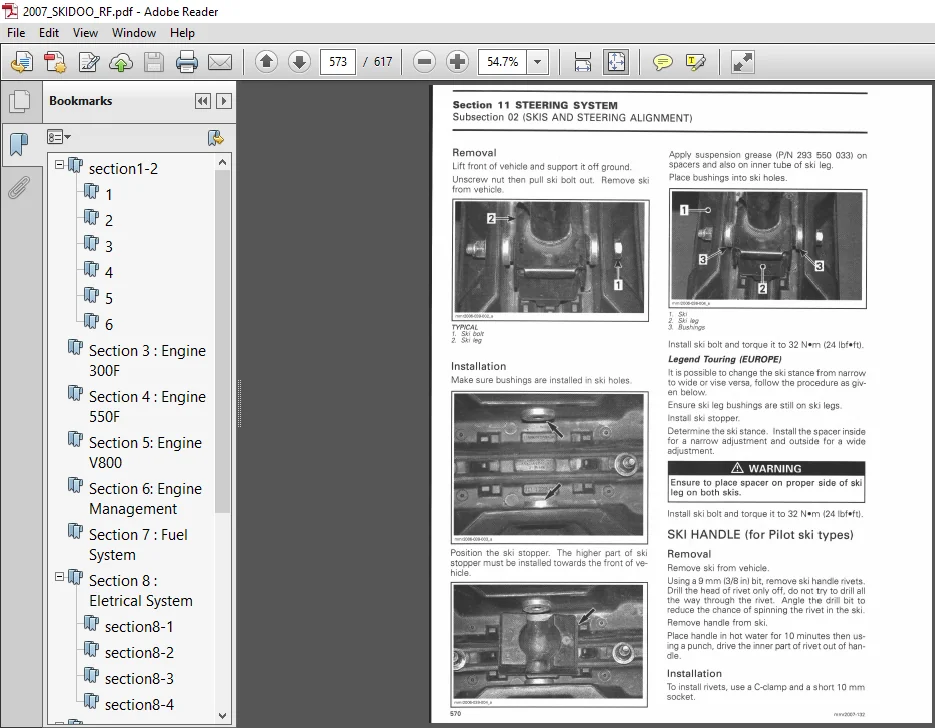Image resolution: width=935 pixels, height=728 pixels.
Task: Select bookmark 3 under section1-2
Action: point(109,247)
